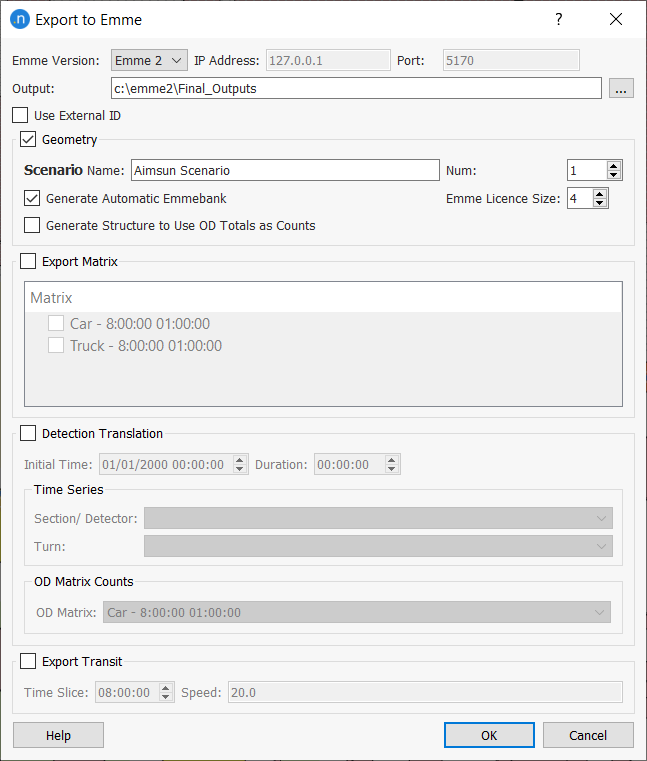This screenshot has width=647, height=761.
Task: Increase the Duration value
Action: (x=392, y=460)
